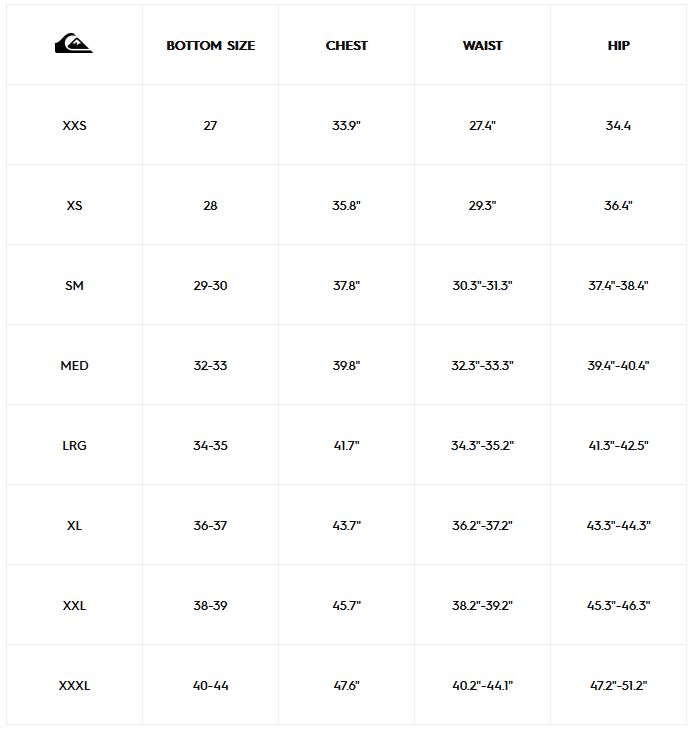Select the 47.2"-51.2" hip cell
693x733 pixels.
619,686
